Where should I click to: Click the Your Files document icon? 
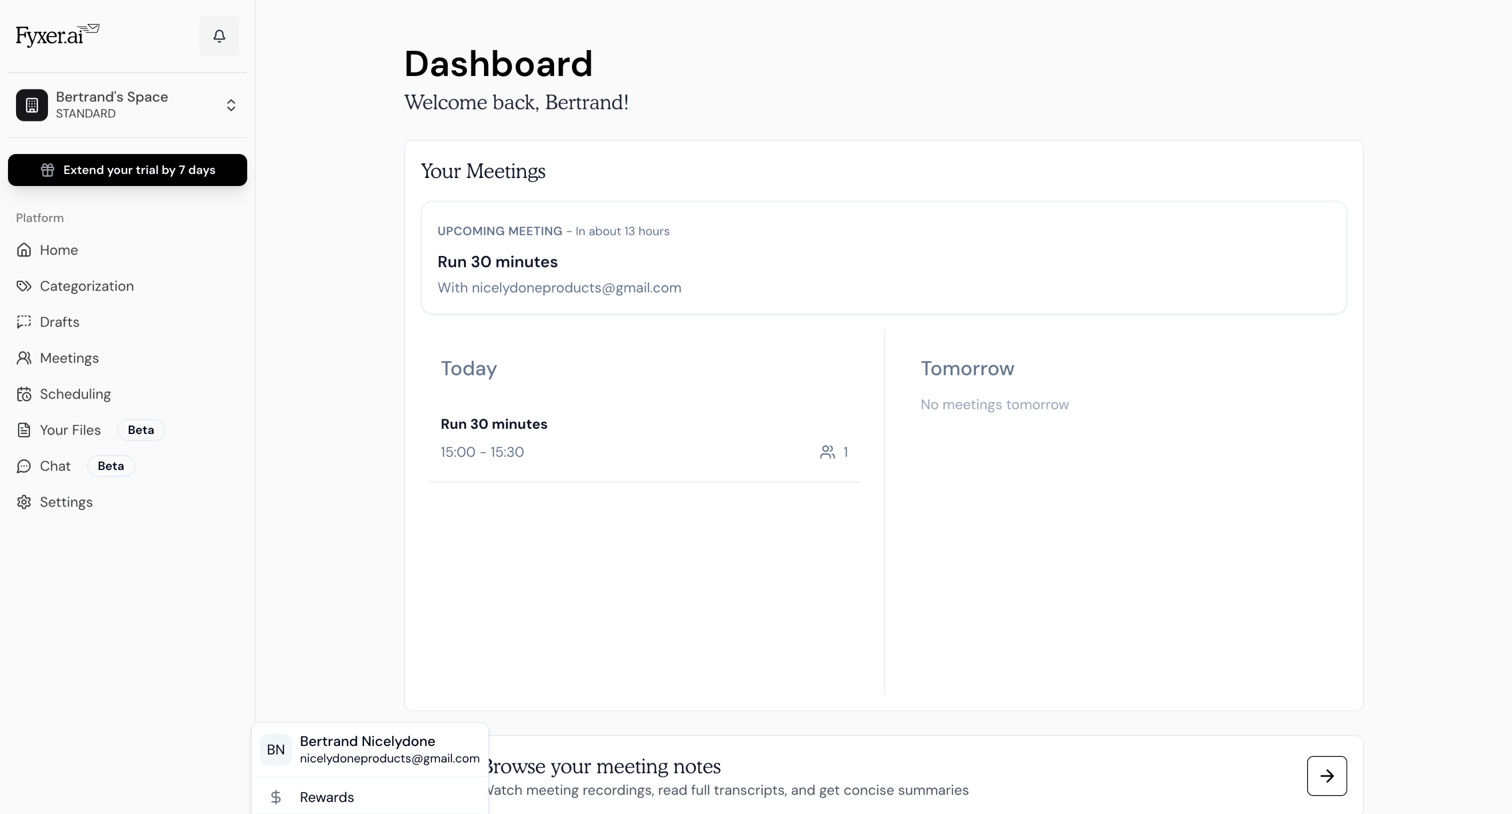pos(24,430)
